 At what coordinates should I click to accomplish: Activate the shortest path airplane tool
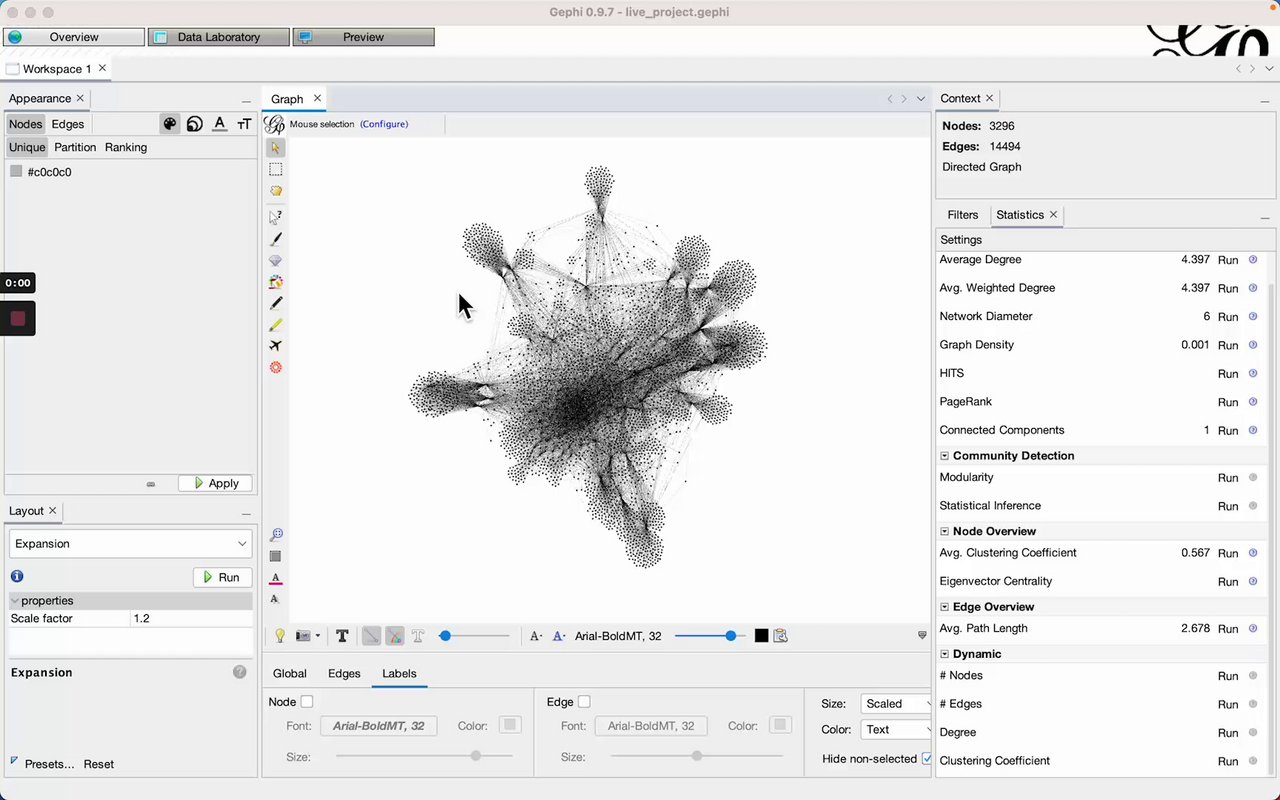tap(276, 346)
